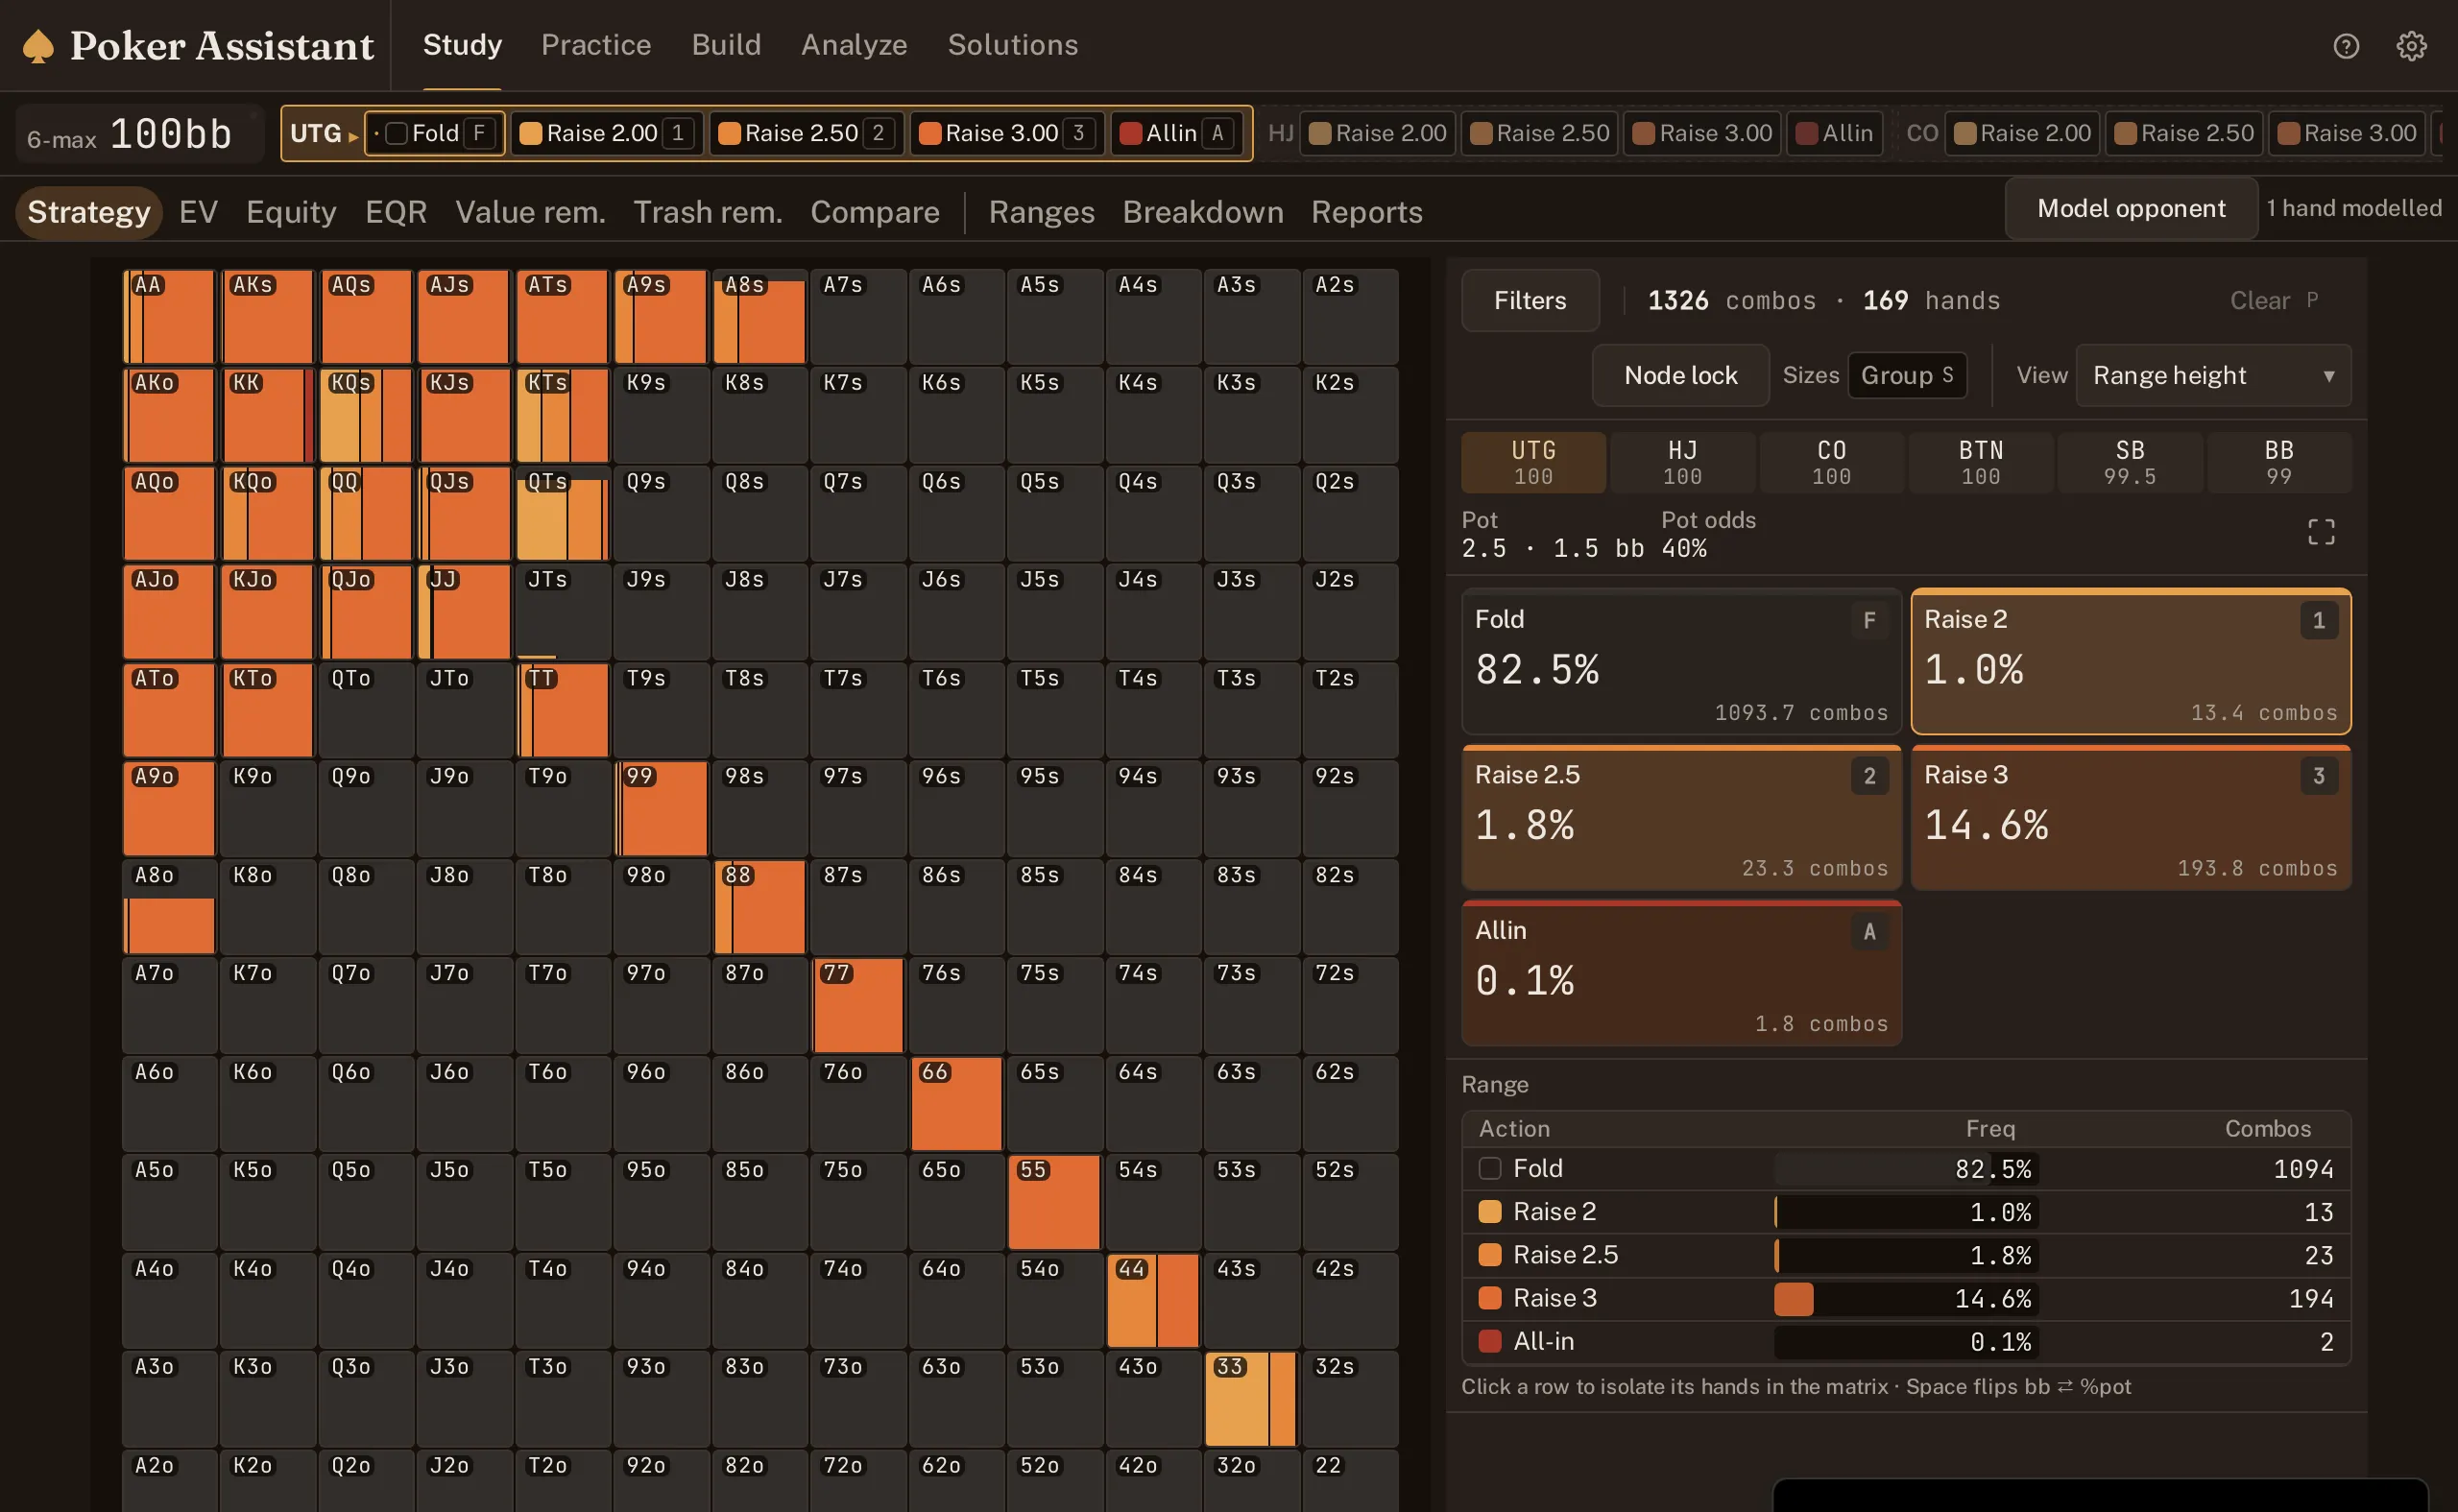Open Trash rem. view
Image resolution: width=2458 pixels, height=1512 pixels.
click(708, 212)
